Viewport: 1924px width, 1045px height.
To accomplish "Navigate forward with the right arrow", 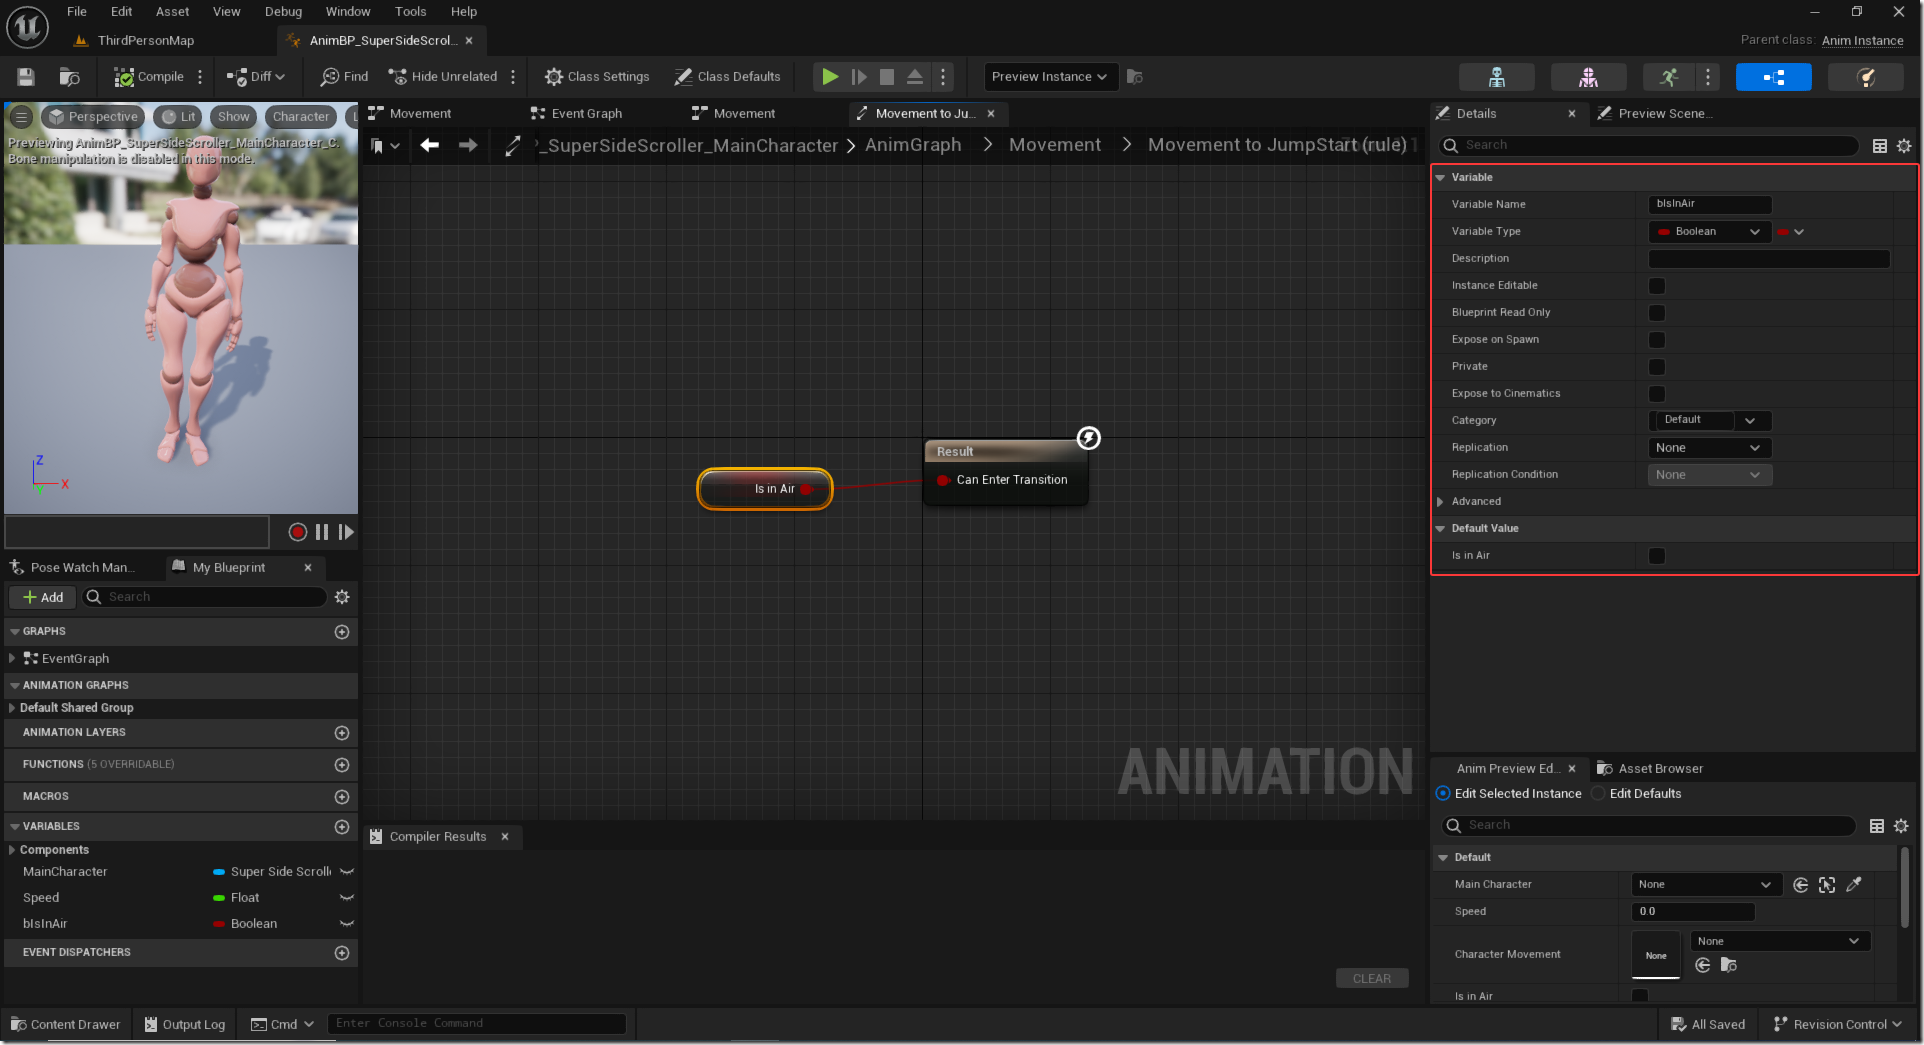I will point(468,146).
